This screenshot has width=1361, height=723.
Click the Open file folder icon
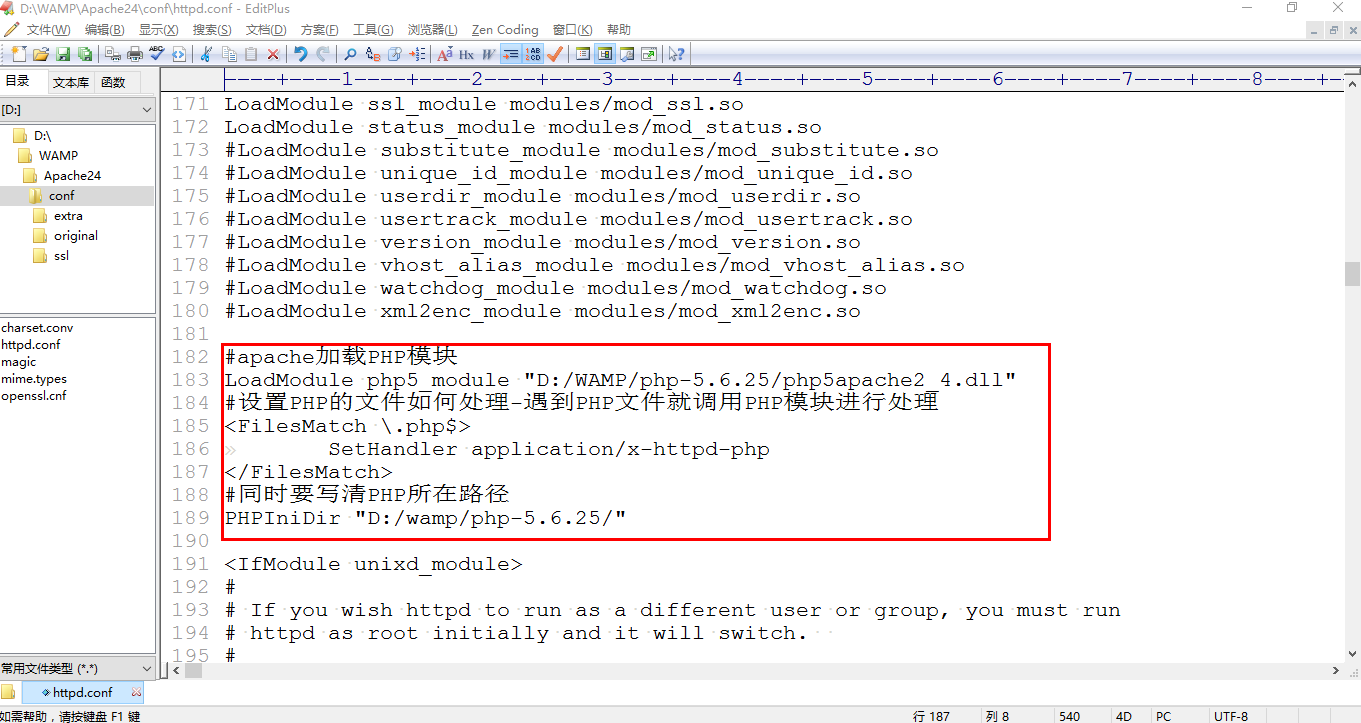[41, 54]
